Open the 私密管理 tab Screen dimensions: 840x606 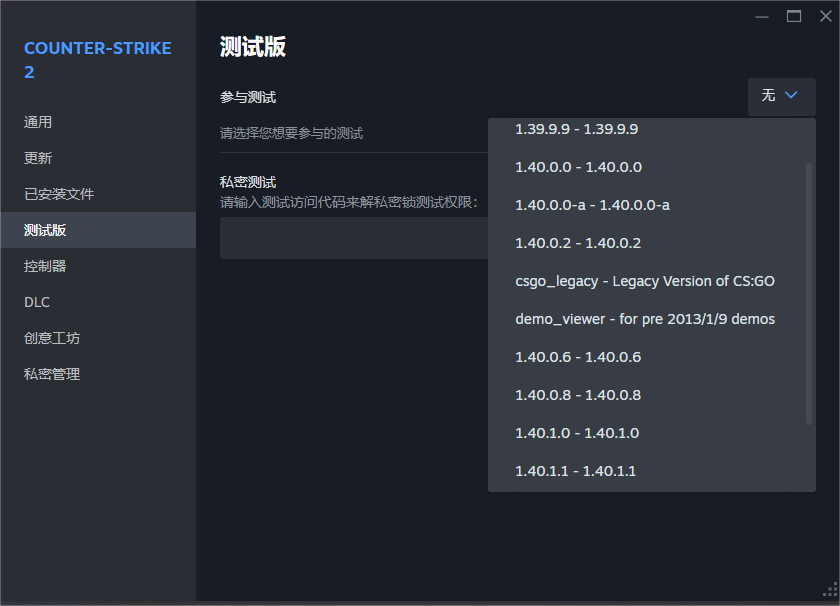[52, 374]
